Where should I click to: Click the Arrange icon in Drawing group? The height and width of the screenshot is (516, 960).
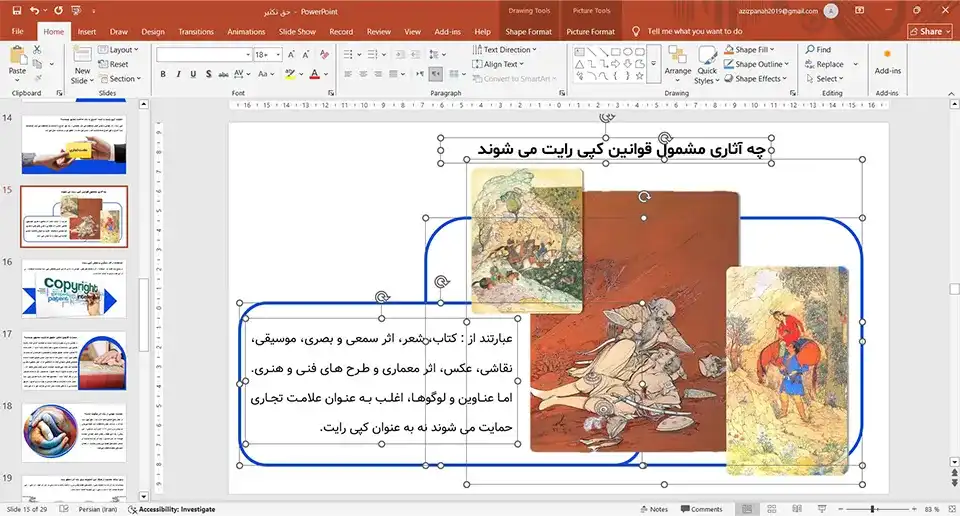678,64
